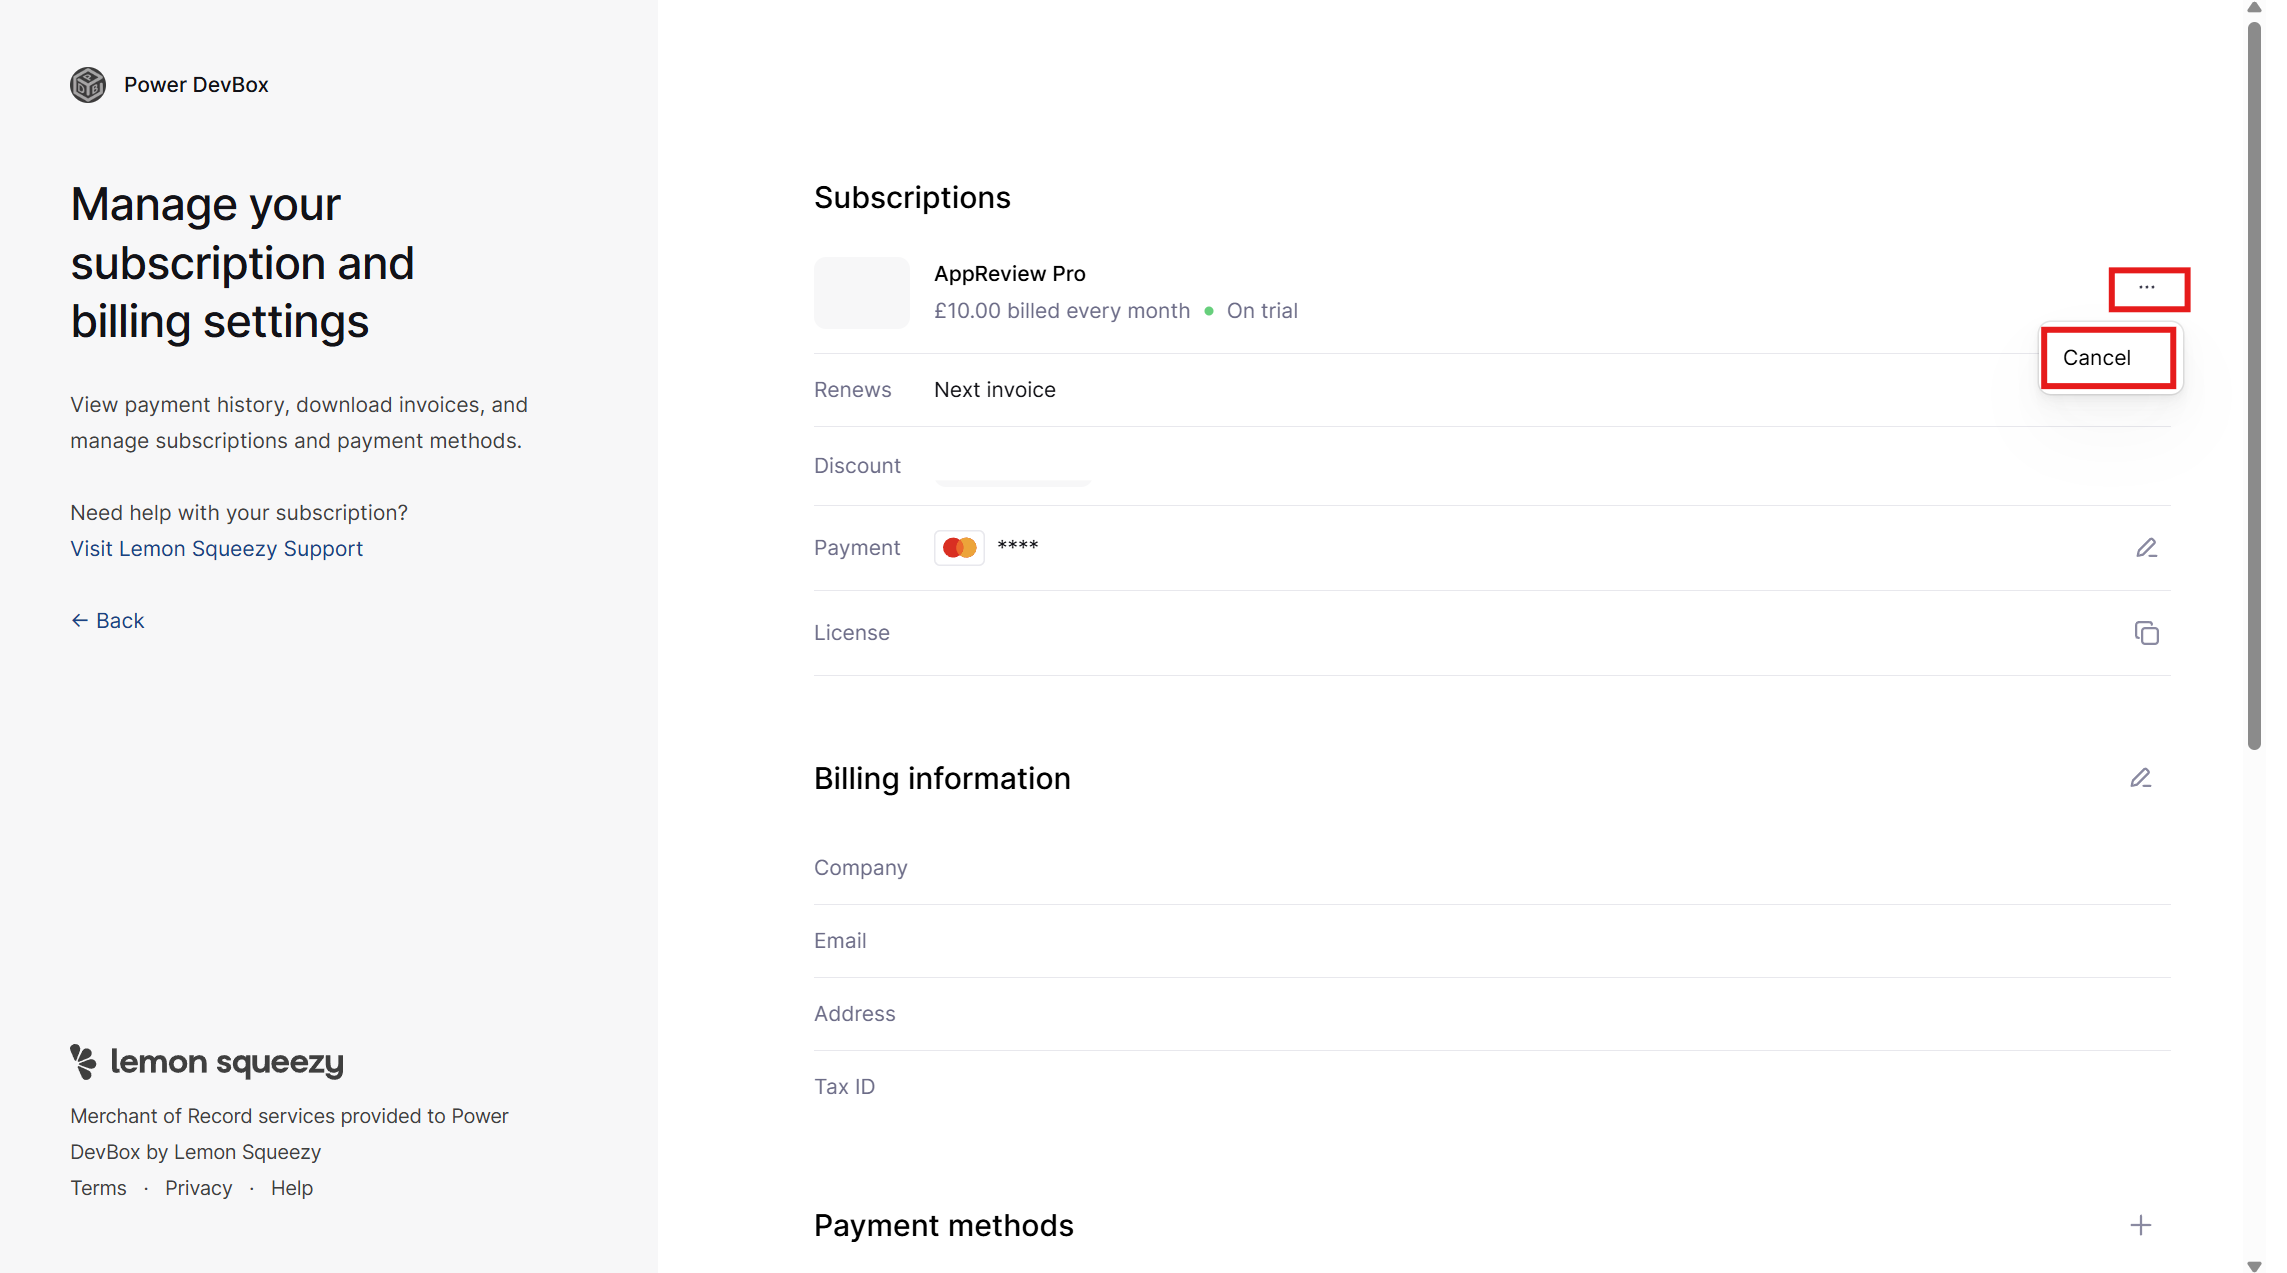Screen dimensions: 2287x1273
Task: Add a new payment method plus icon
Action: point(2140,1225)
